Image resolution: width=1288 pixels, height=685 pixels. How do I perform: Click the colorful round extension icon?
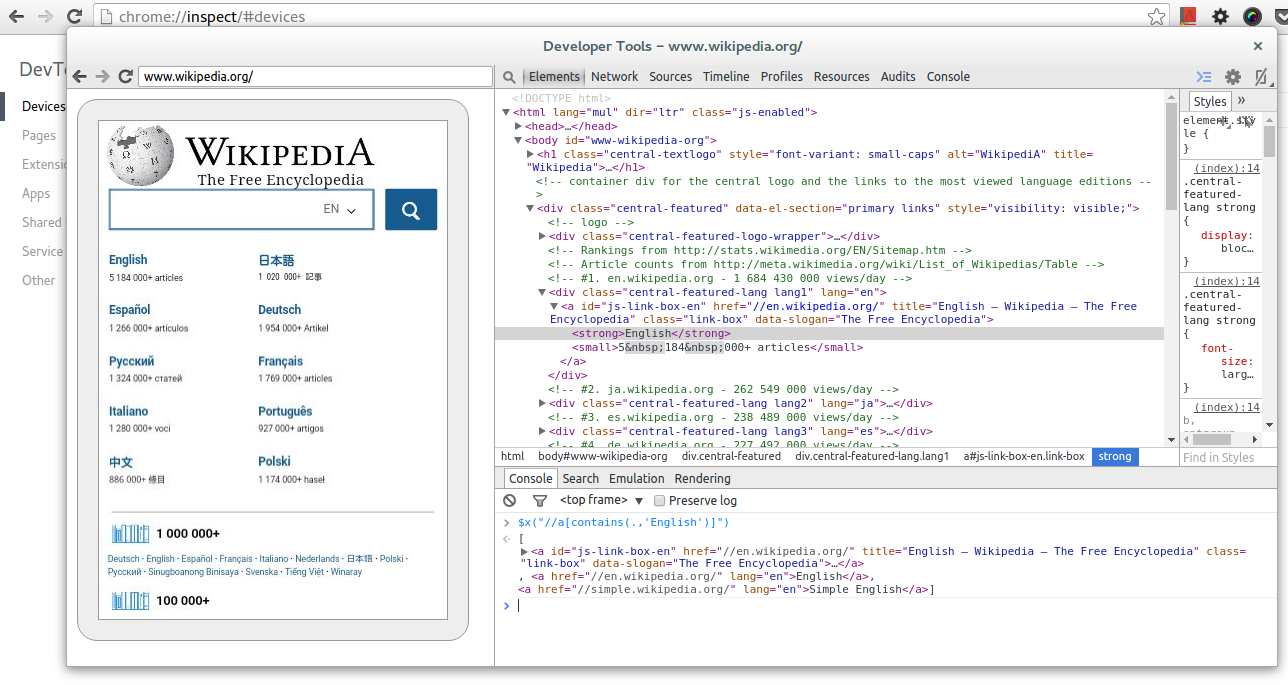point(1252,16)
